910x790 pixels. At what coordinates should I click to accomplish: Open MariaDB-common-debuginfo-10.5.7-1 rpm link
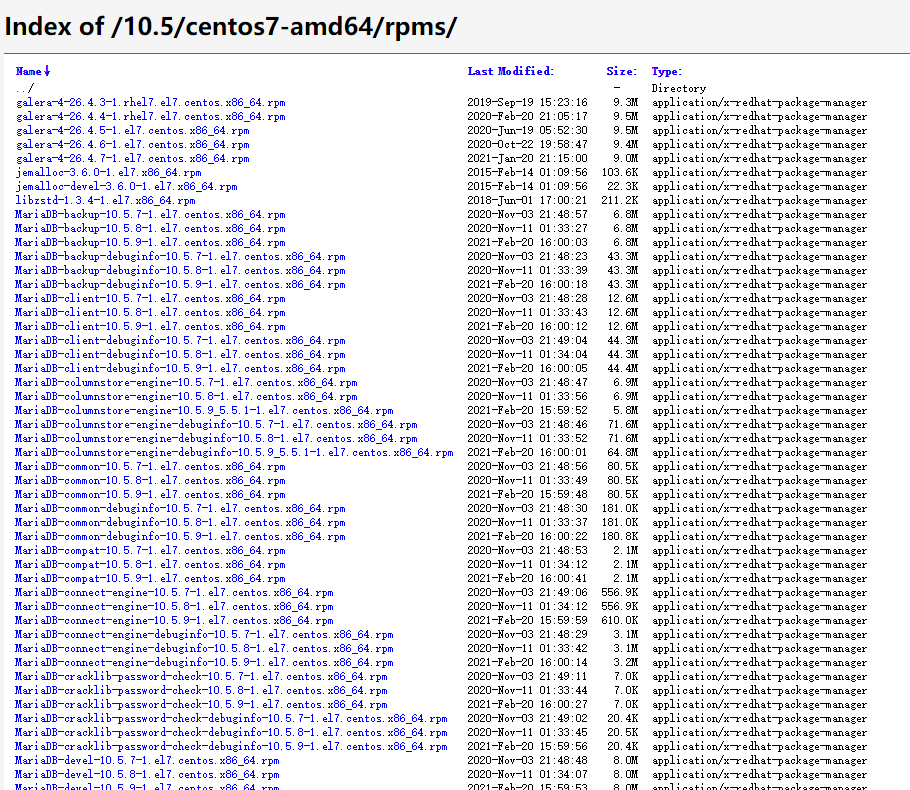point(180,508)
